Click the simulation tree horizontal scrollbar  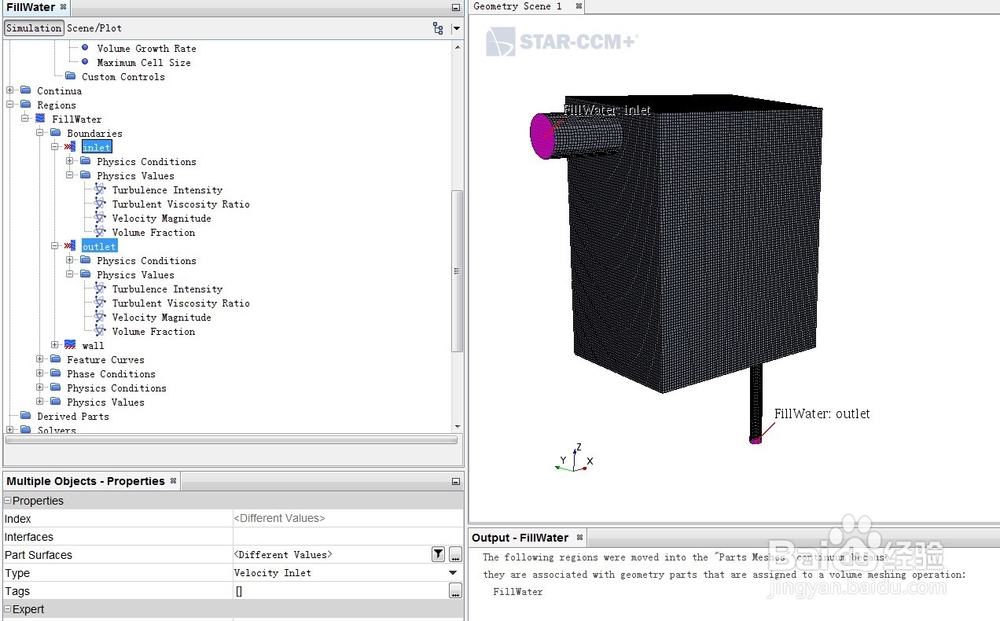click(232, 439)
